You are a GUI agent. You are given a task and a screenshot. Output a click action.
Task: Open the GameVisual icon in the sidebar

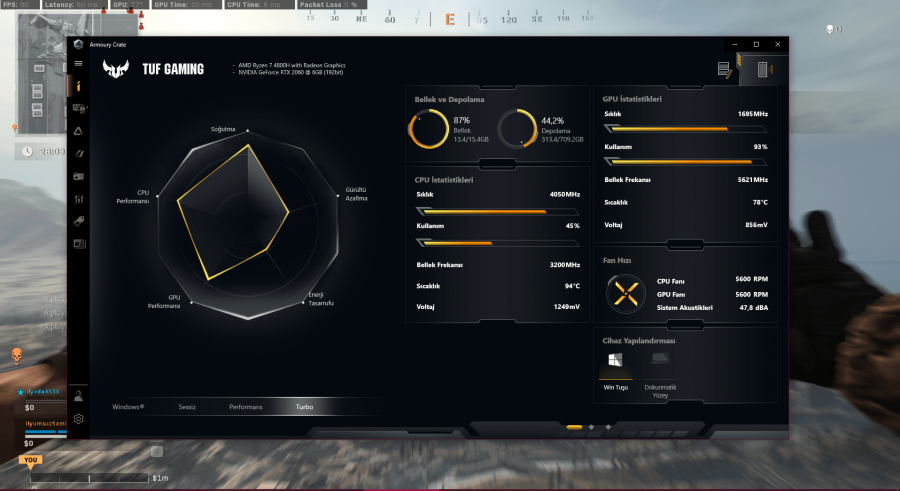(x=79, y=153)
